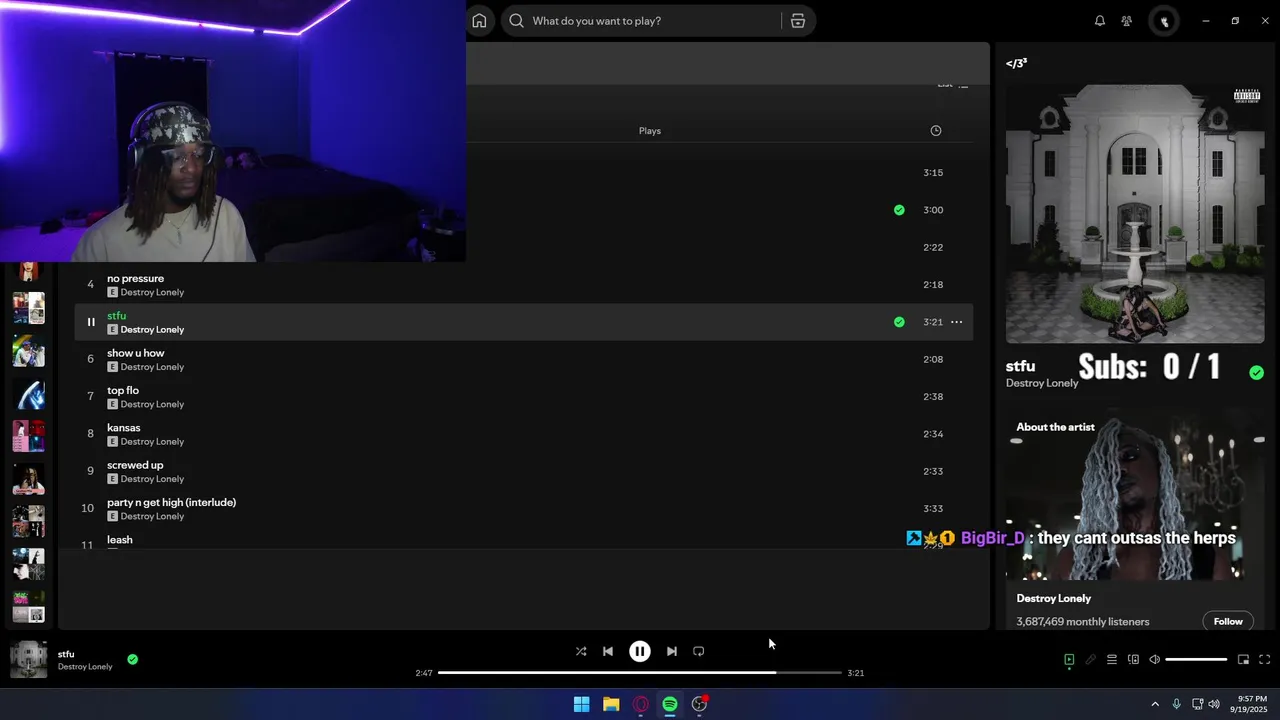The width and height of the screenshot is (1280, 720).
Task: Pause stfu using the track row icon
Action: [90, 322]
